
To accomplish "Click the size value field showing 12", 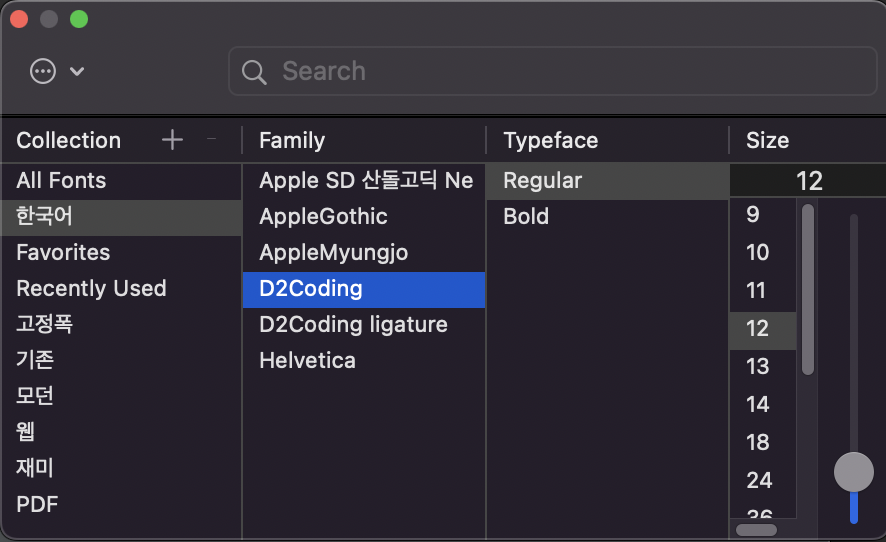I will coord(808,181).
